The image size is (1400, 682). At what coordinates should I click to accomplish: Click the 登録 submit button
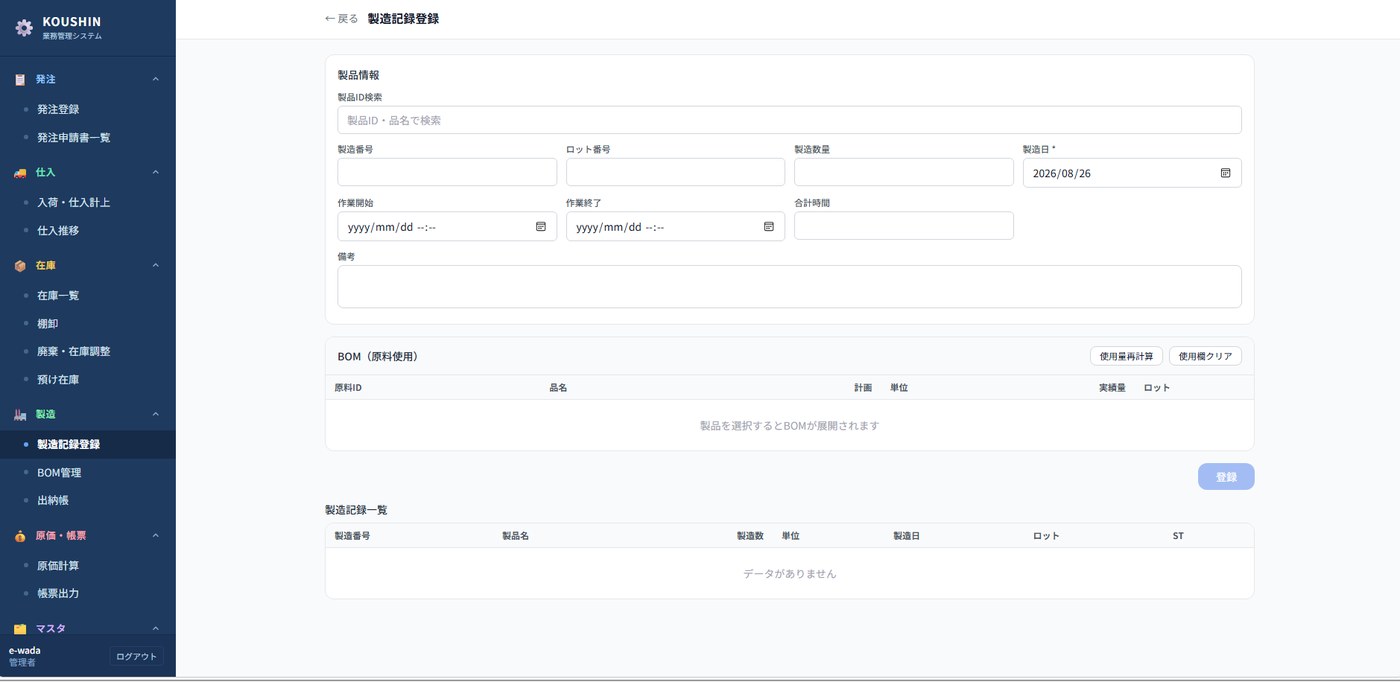pyautogui.click(x=1226, y=477)
